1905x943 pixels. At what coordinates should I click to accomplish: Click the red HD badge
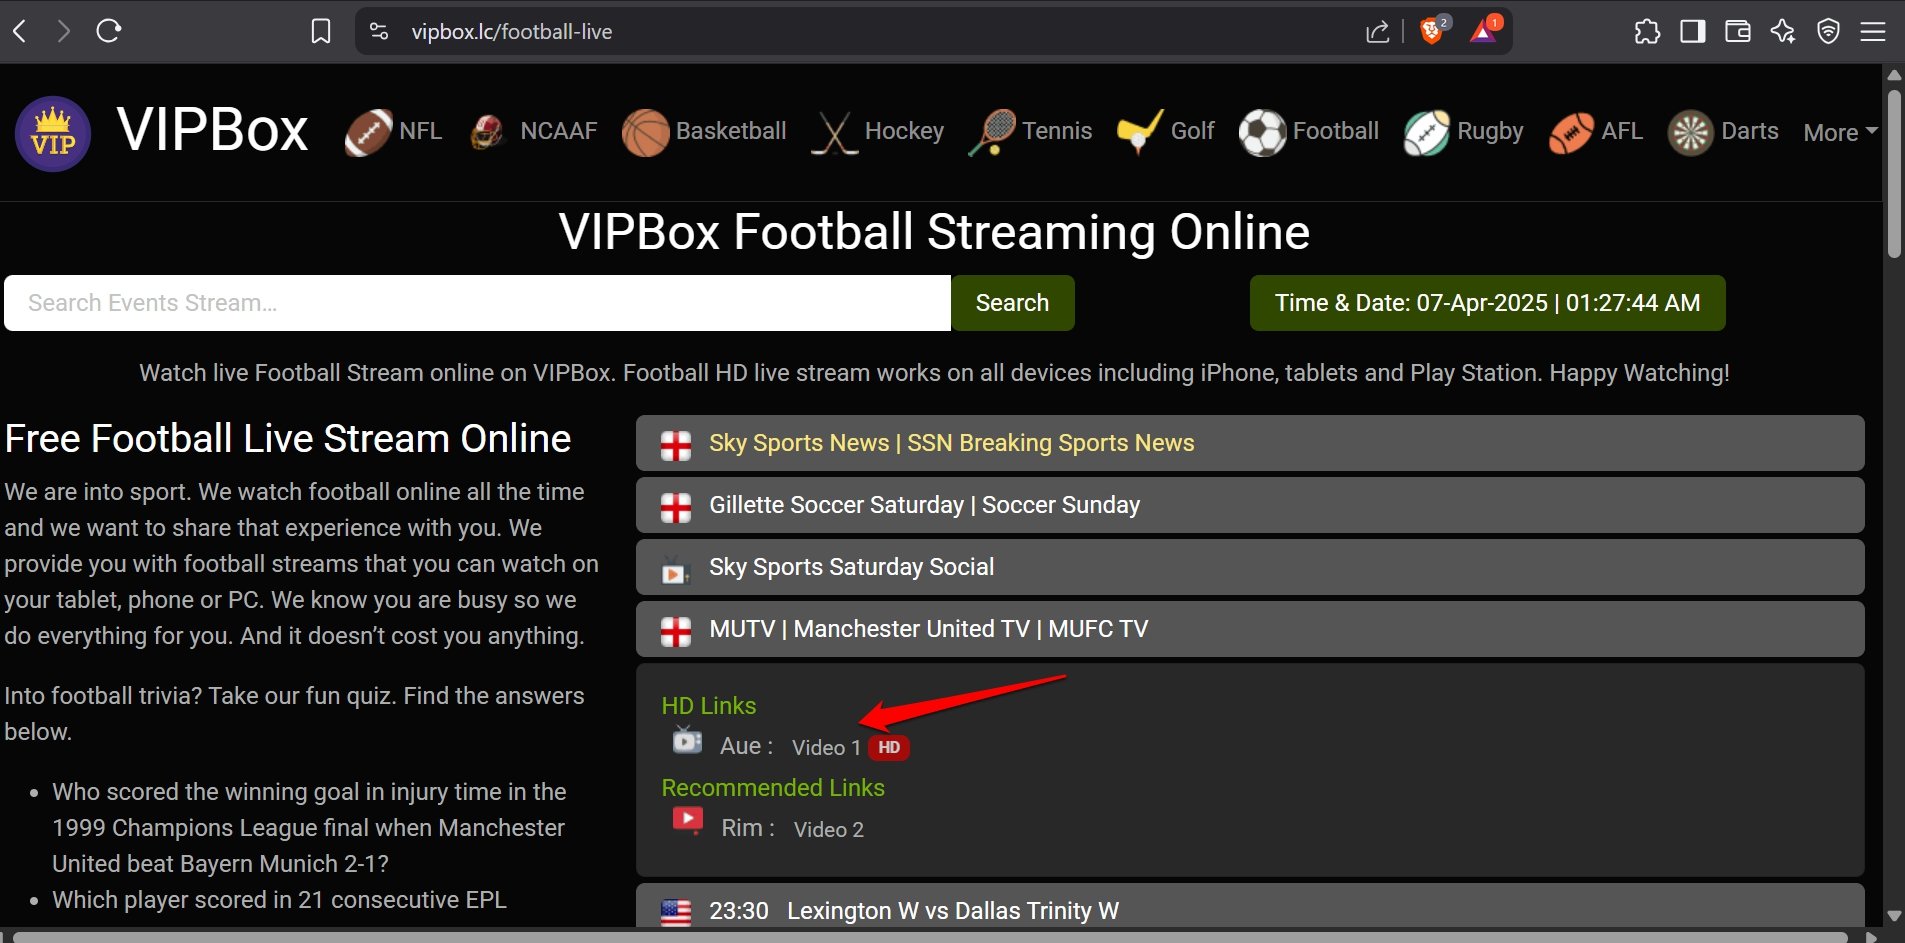click(x=888, y=748)
